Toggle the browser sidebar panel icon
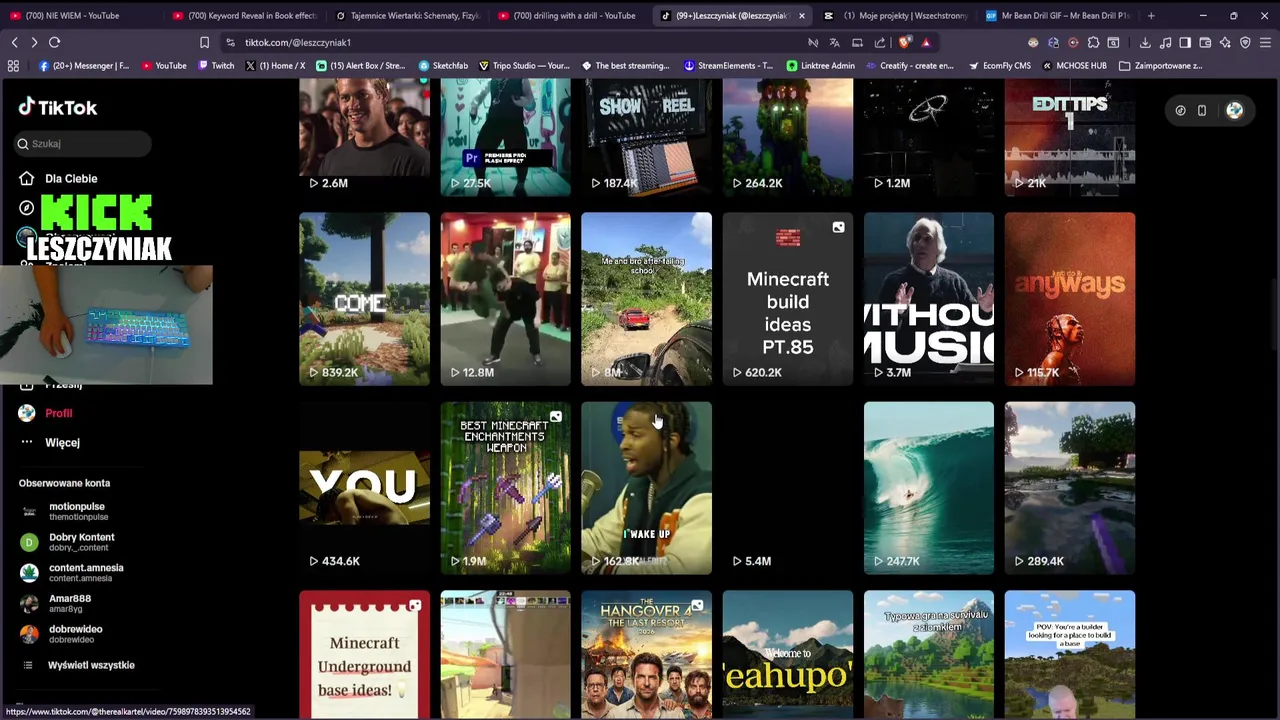This screenshot has height=720, width=1280. (x=1185, y=42)
